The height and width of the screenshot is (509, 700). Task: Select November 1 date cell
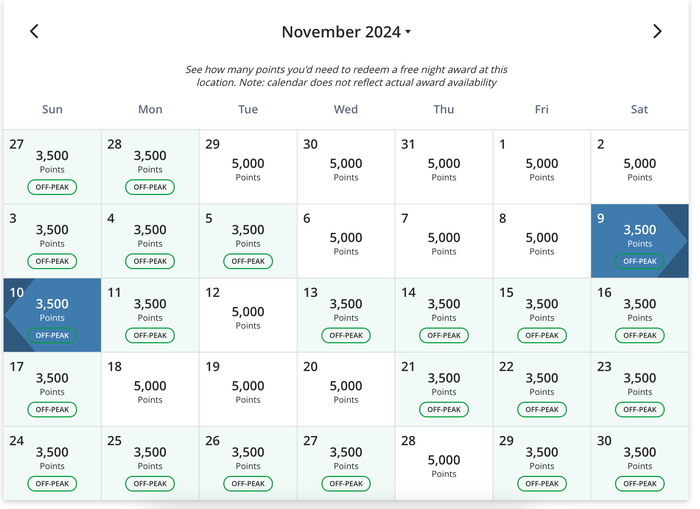542,167
